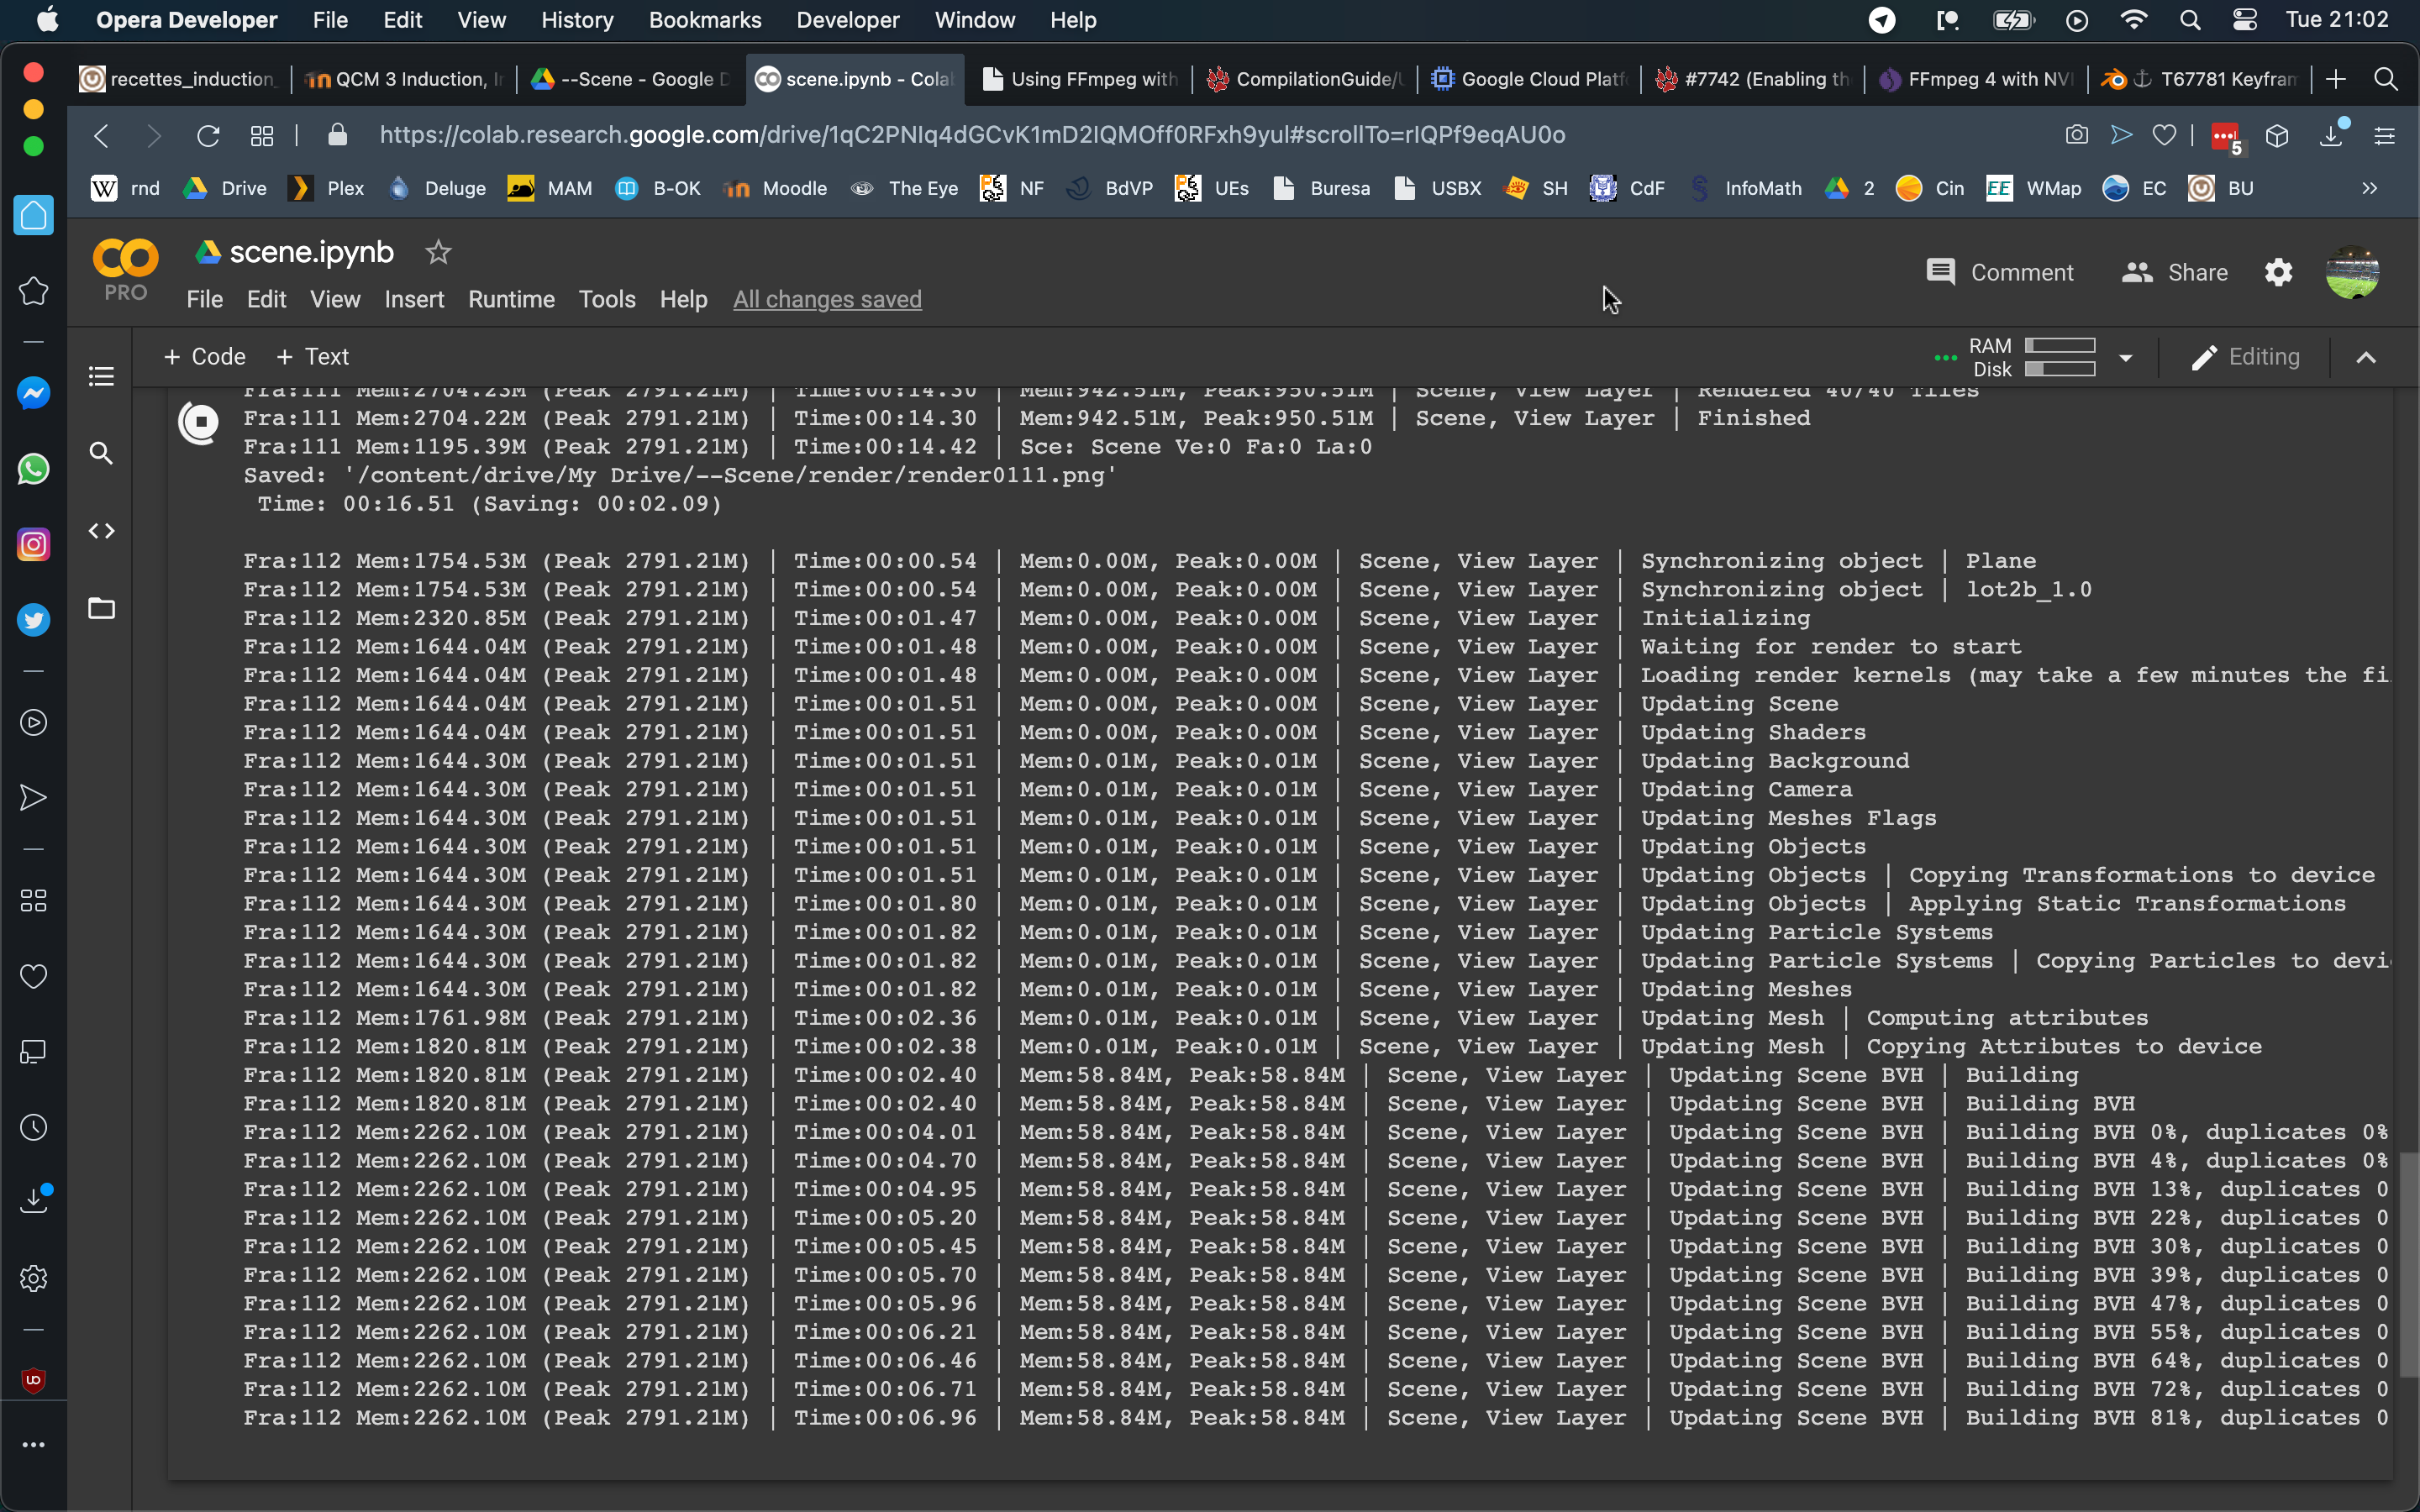Add a new Code cell
Viewport: 2420px width, 1512px height.
click(205, 357)
